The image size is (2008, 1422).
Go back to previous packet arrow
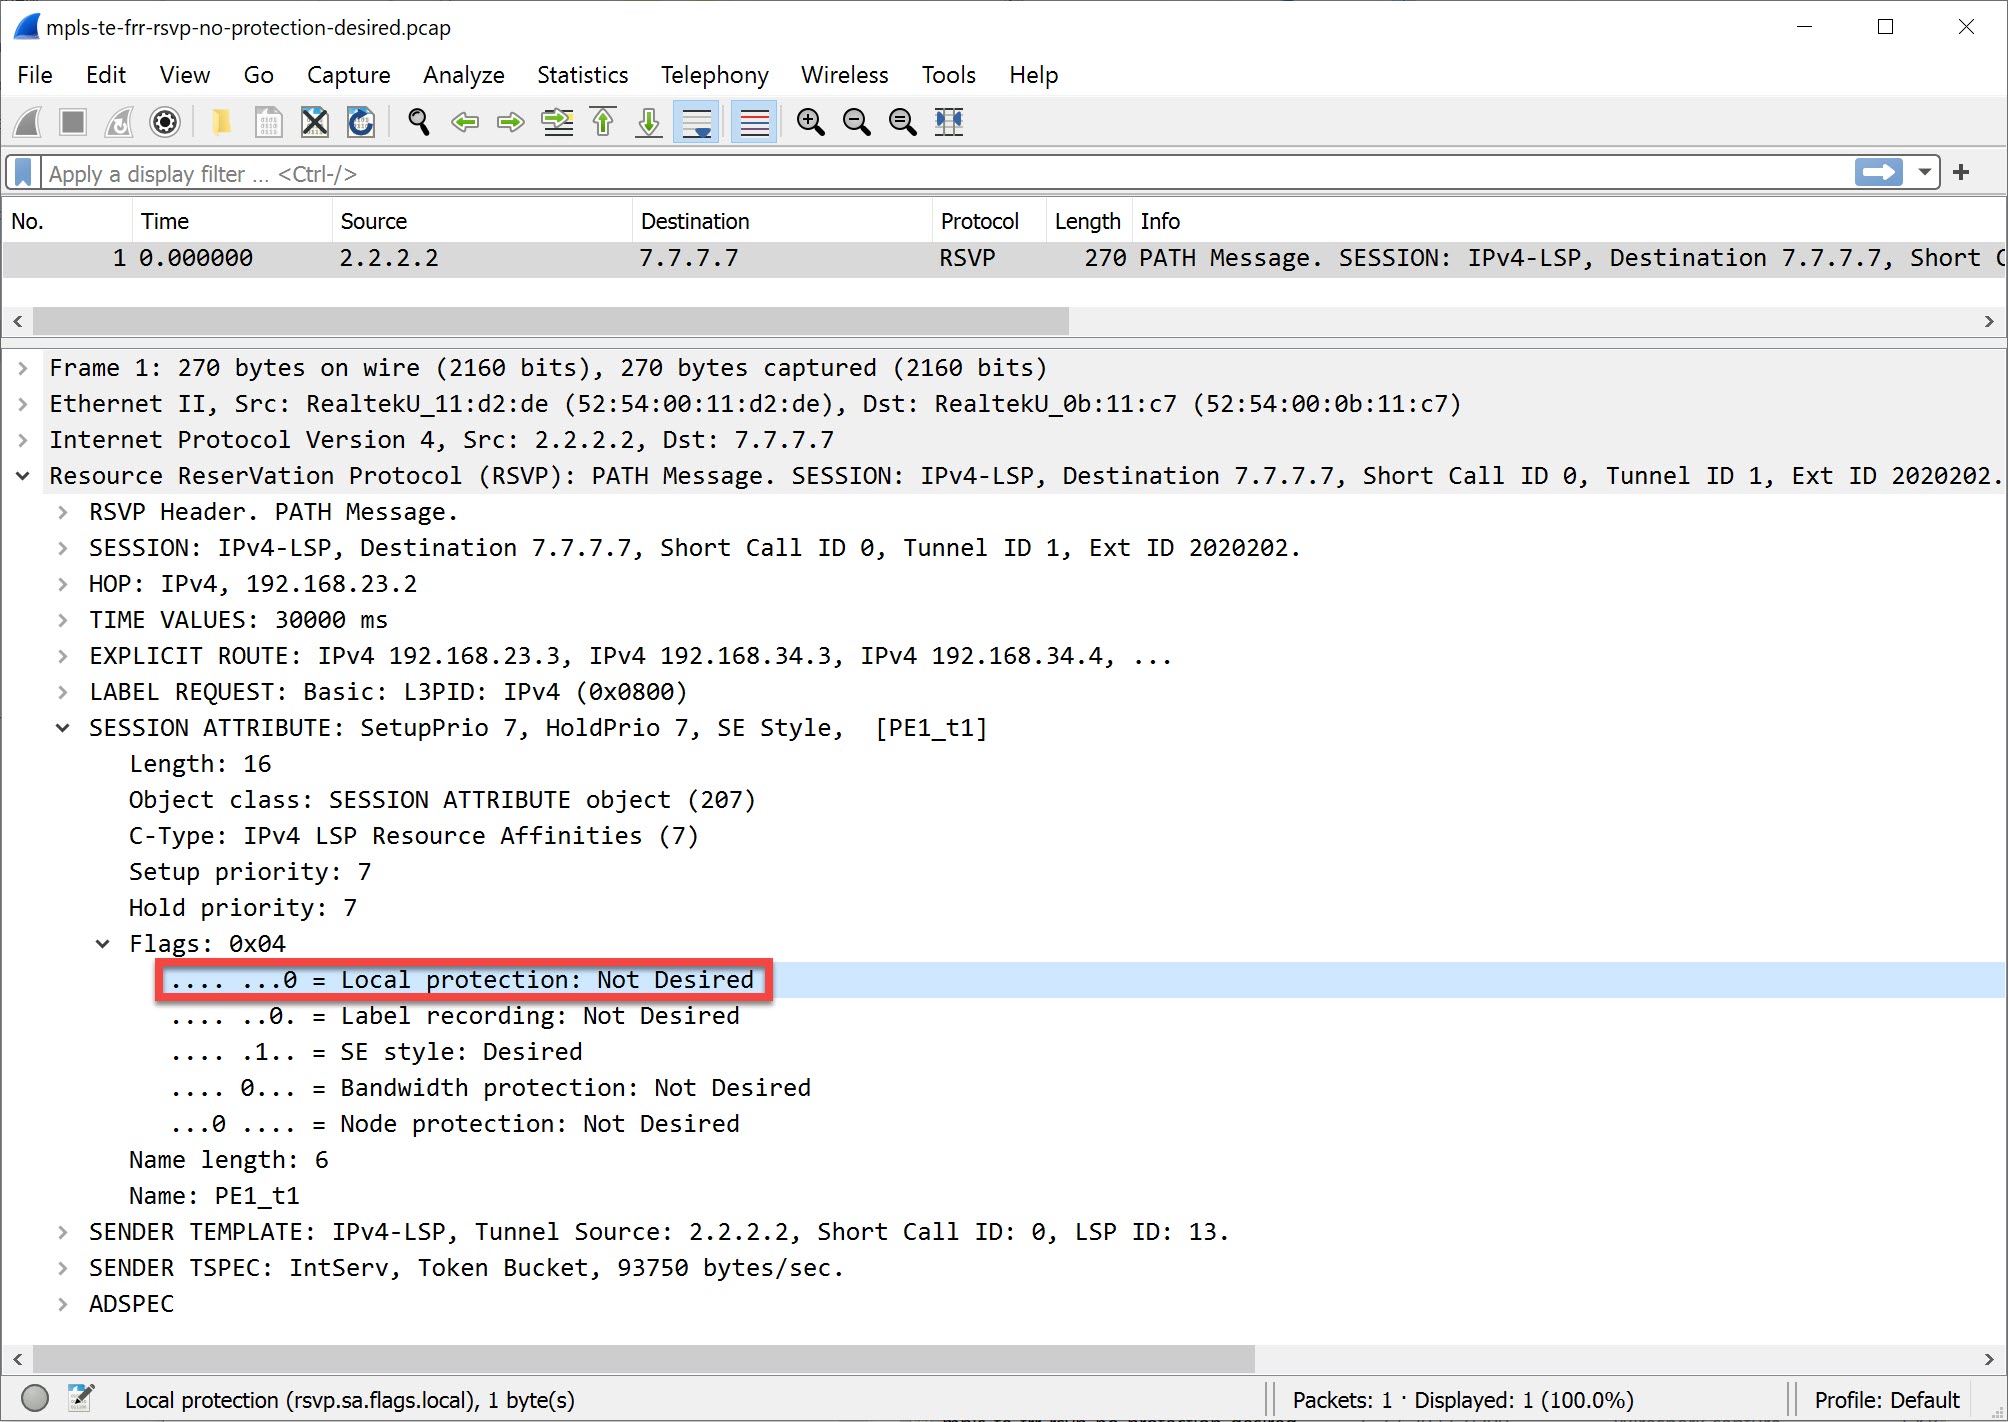coord(465,122)
